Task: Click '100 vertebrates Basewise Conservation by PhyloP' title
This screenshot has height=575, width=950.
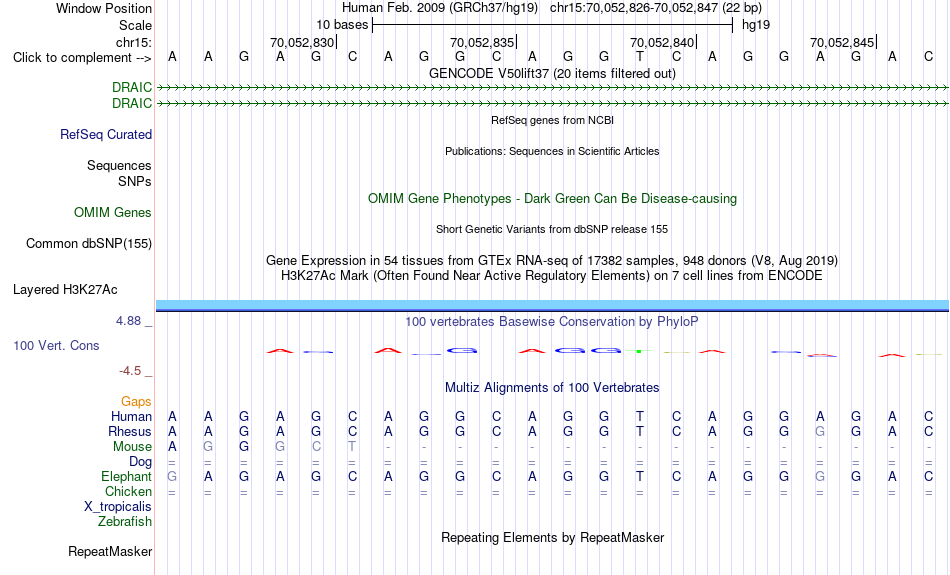Action: [552, 322]
